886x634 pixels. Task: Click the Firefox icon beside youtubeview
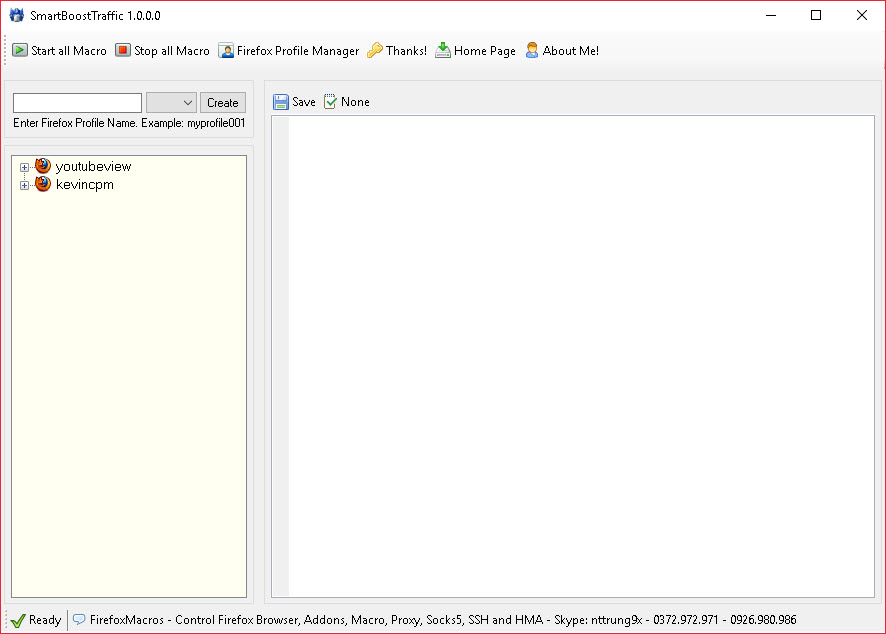coord(43,166)
